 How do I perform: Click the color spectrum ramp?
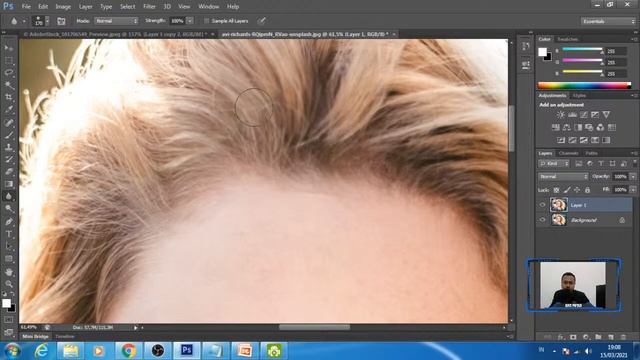click(584, 85)
